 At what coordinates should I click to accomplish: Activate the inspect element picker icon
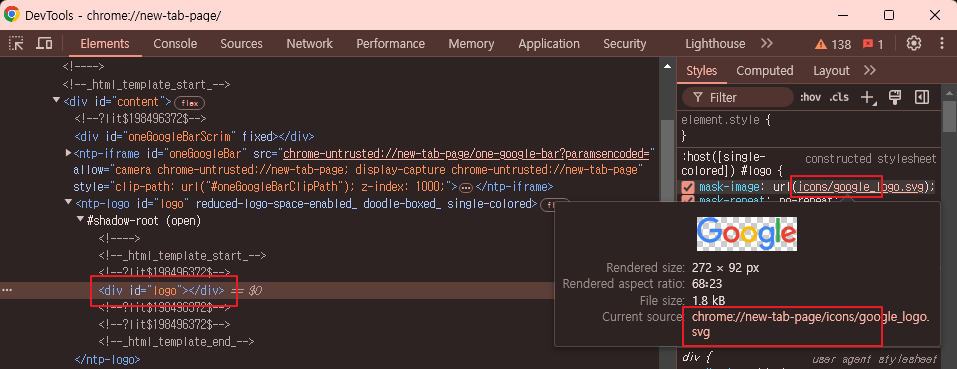click(x=16, y=43)
